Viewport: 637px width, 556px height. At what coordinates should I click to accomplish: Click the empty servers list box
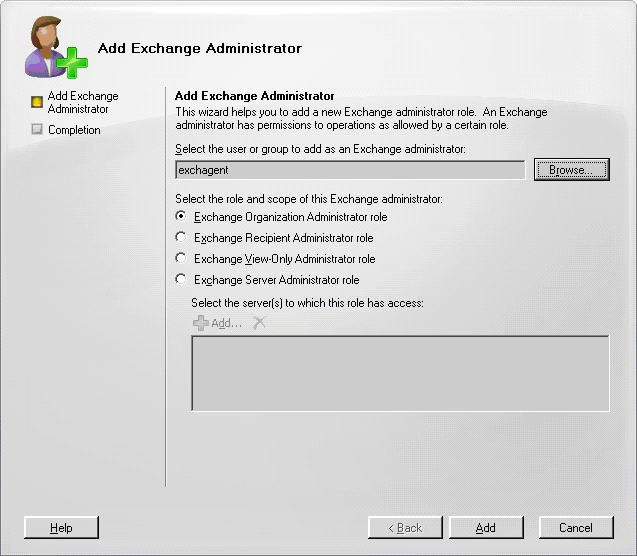click(400, 374)
